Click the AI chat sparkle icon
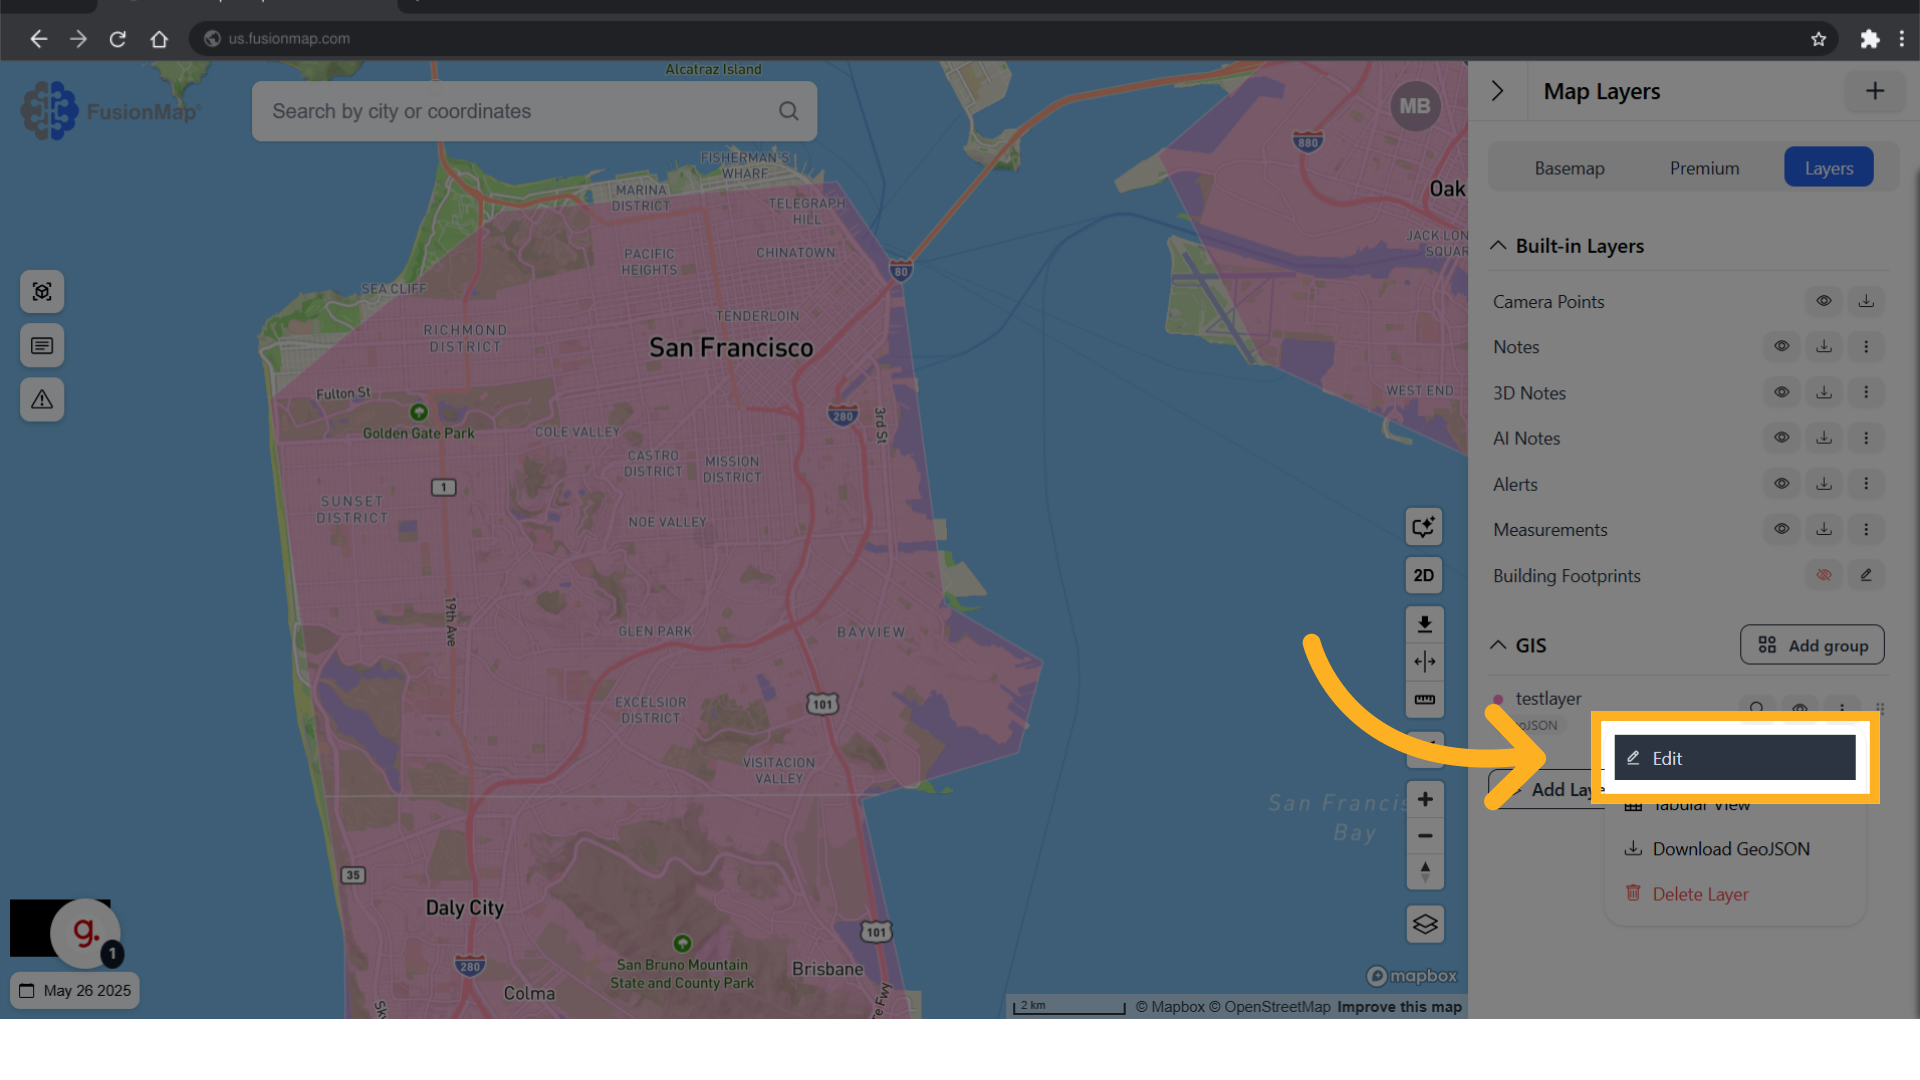The height and width of the screenshot is (1080, 1920). click(x=1424, y=527)
